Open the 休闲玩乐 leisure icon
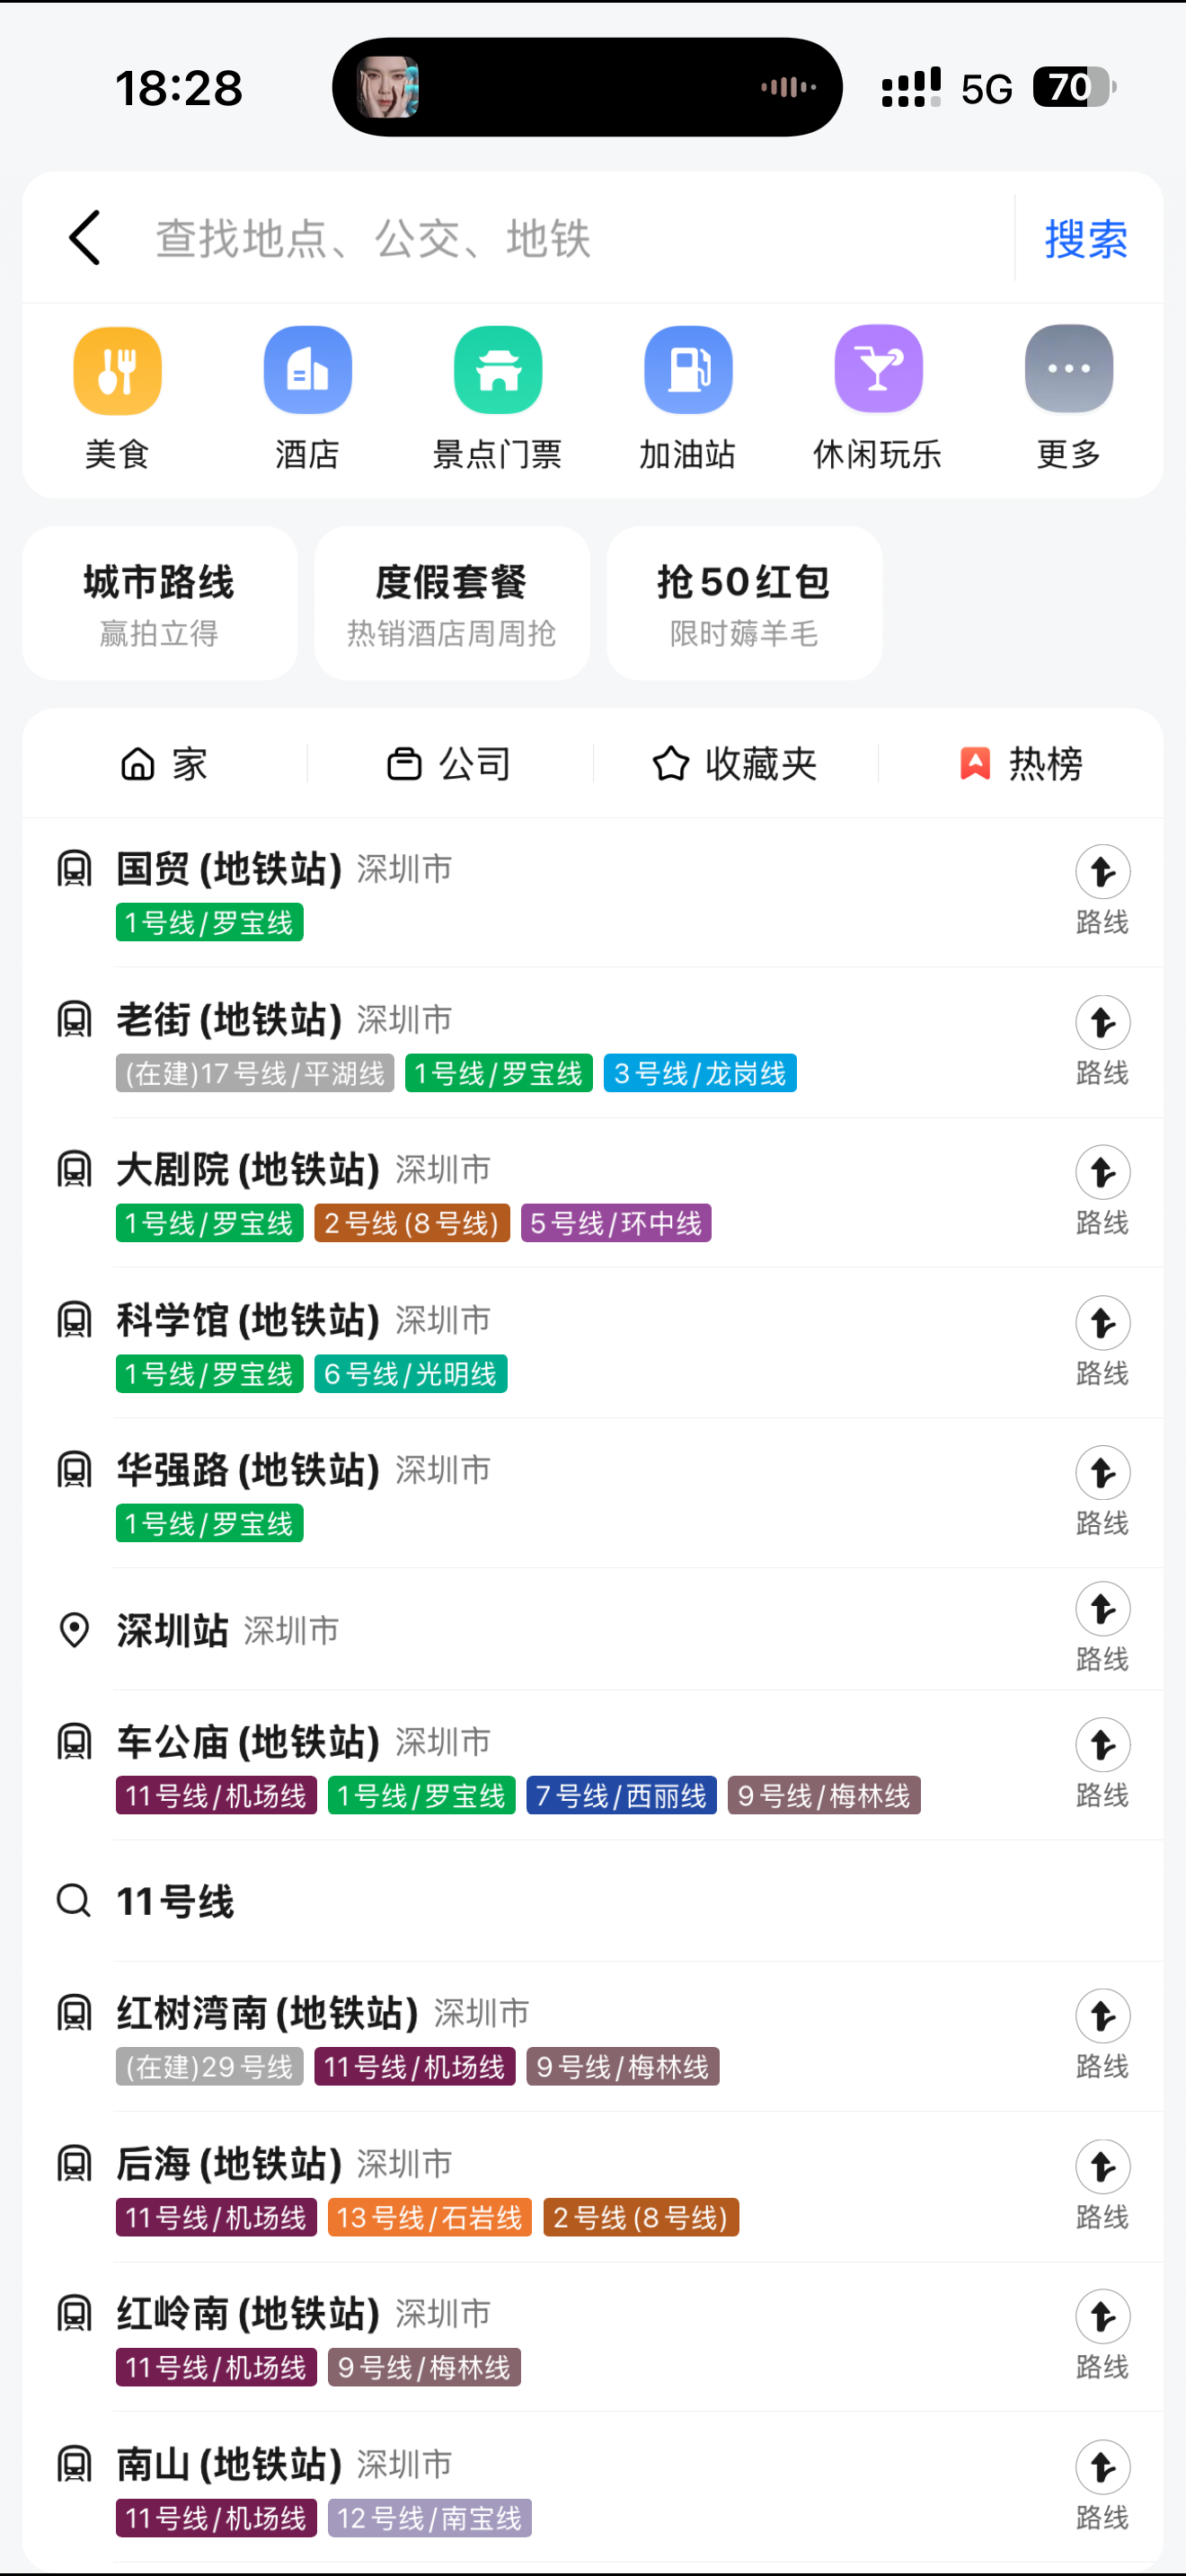Screen dimensions: 1186x2576 [x=878, y=371]
